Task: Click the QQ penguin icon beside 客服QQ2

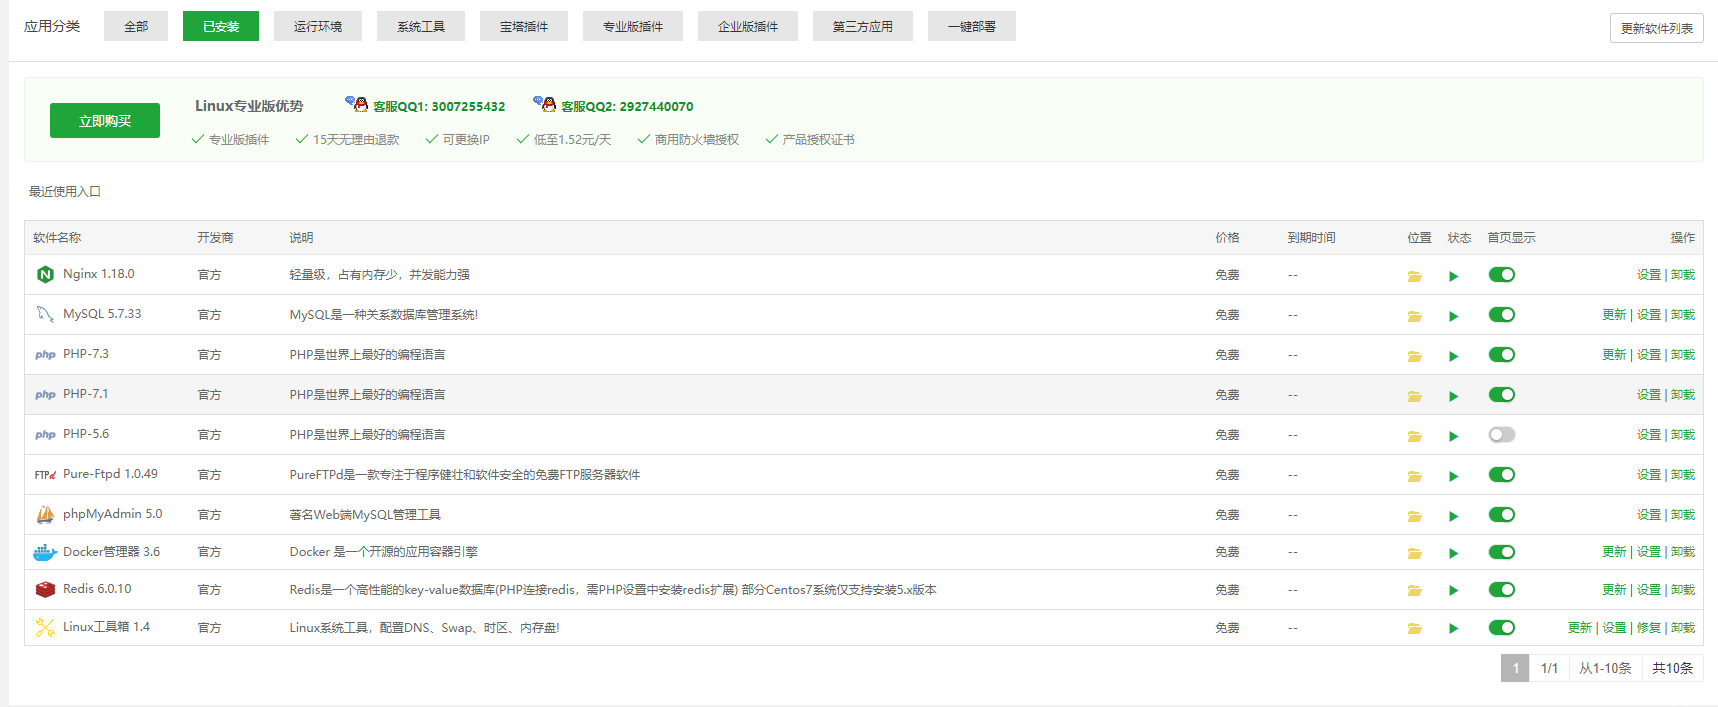Action: [x=545, y=103]
